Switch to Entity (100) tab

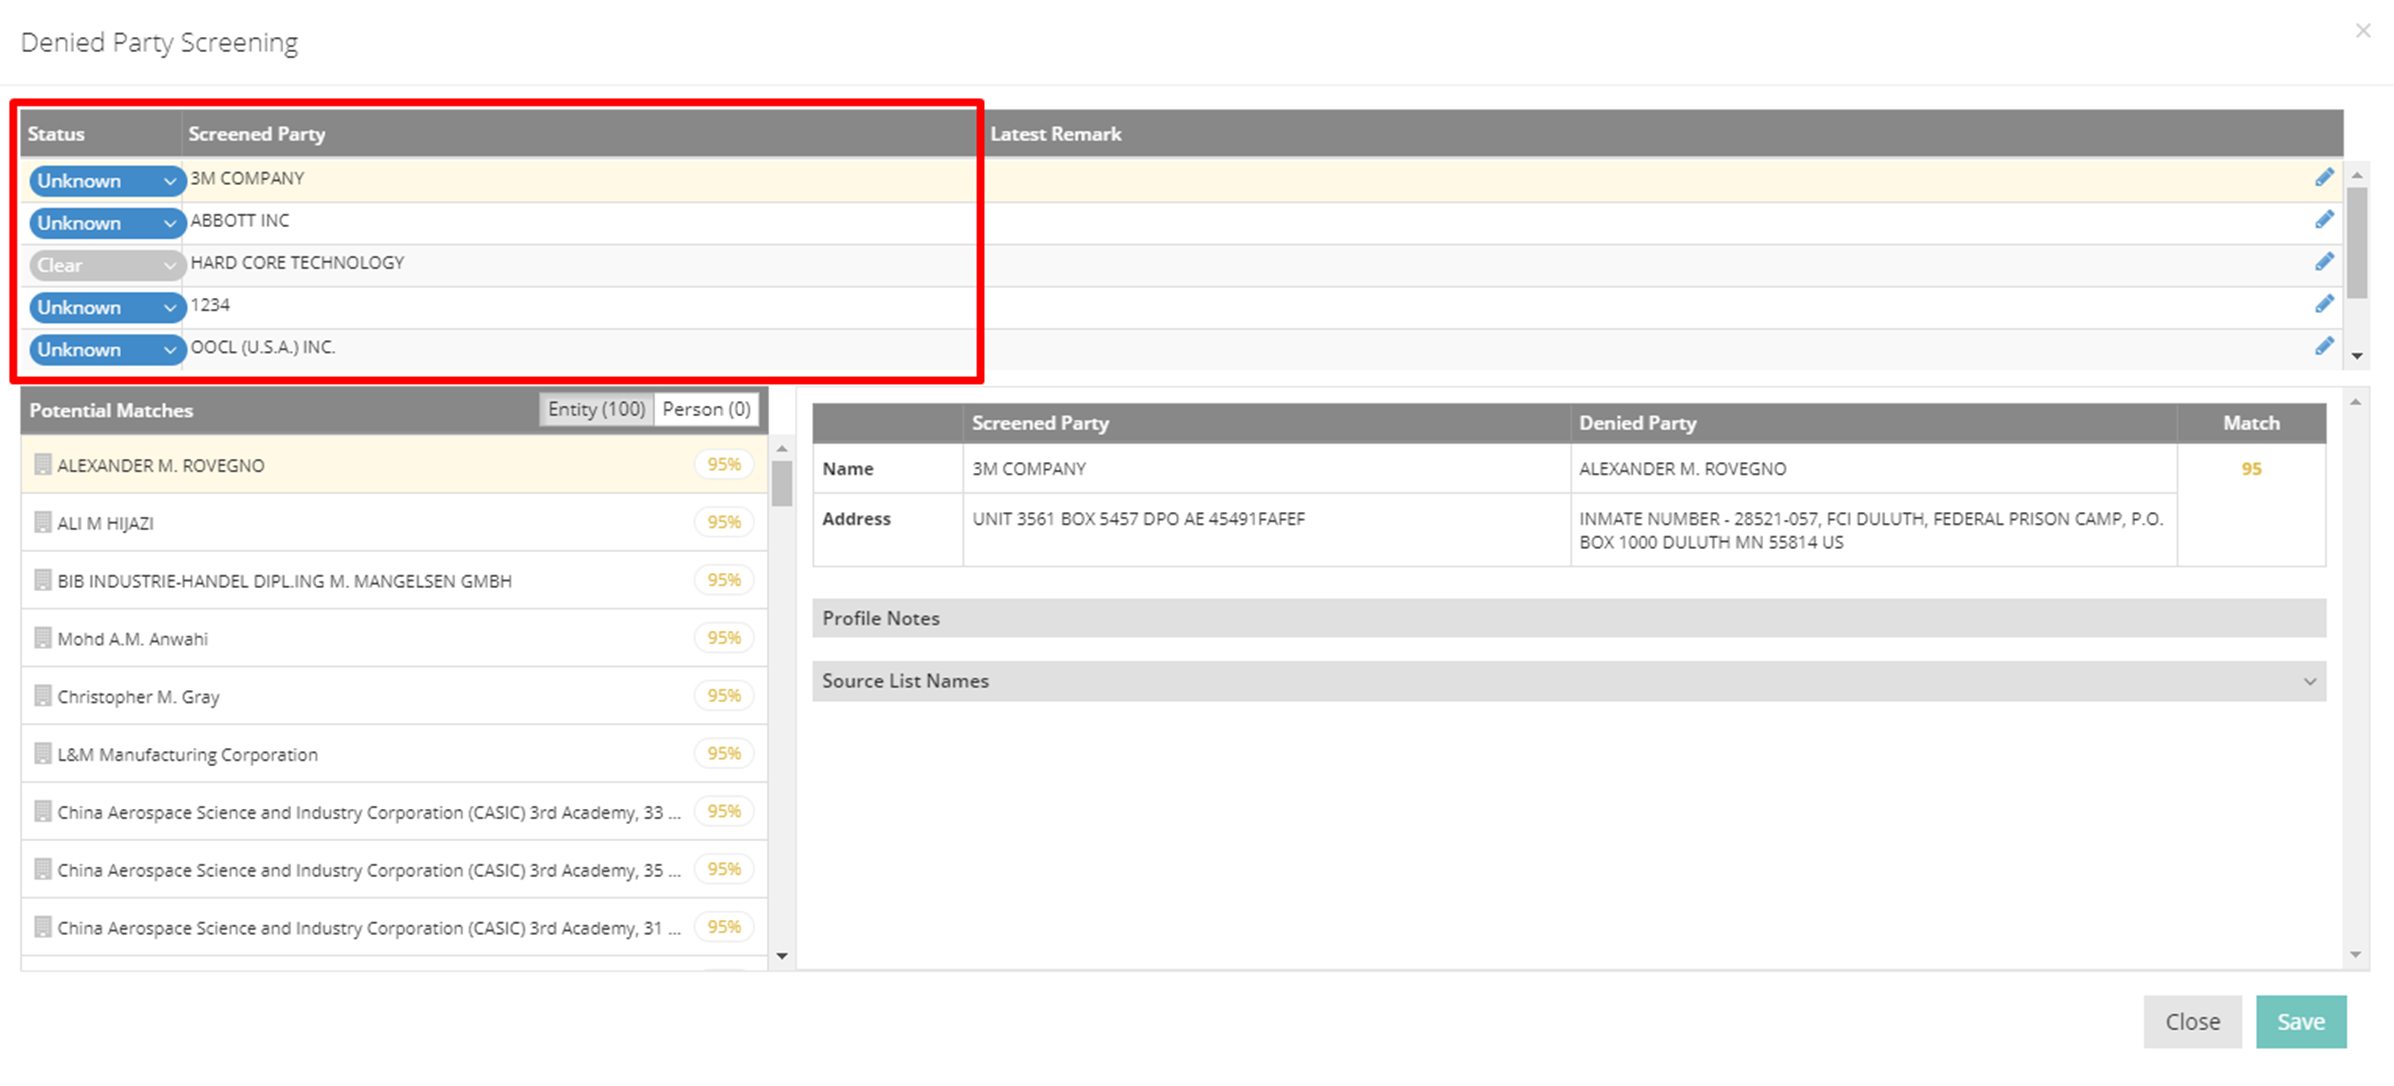(596, 409)
